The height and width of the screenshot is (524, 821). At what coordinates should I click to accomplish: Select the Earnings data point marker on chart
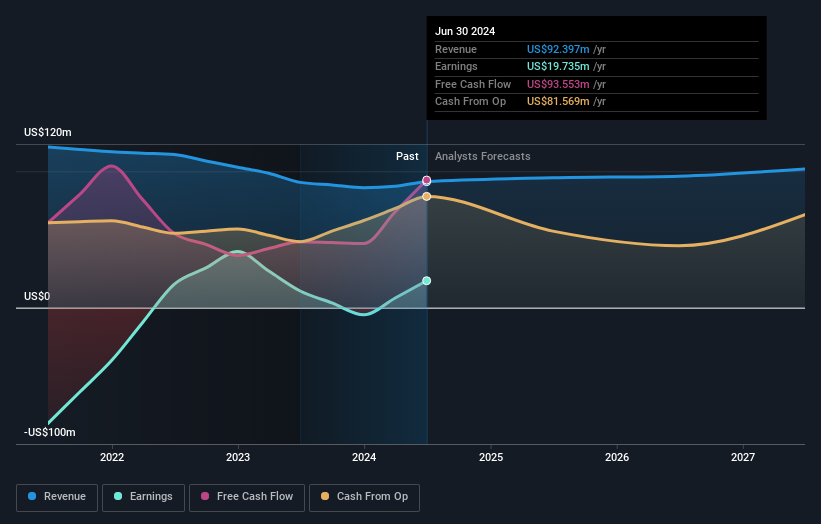[x=427, y=281]
